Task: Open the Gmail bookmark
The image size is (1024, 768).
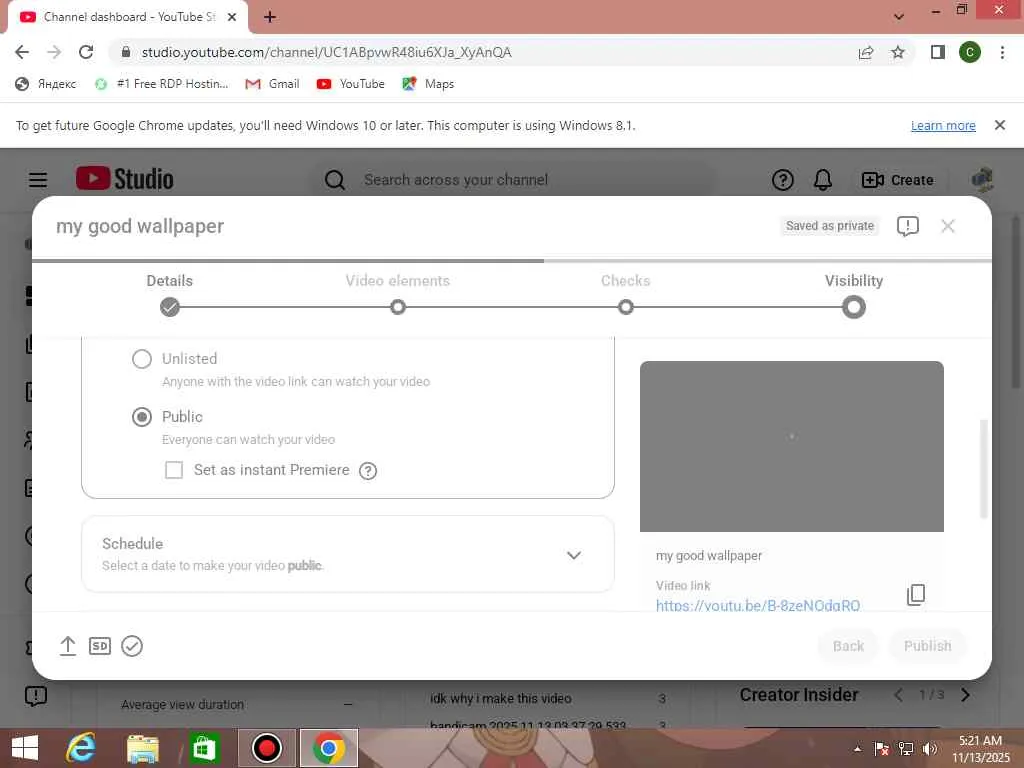Action: point(272,84)
